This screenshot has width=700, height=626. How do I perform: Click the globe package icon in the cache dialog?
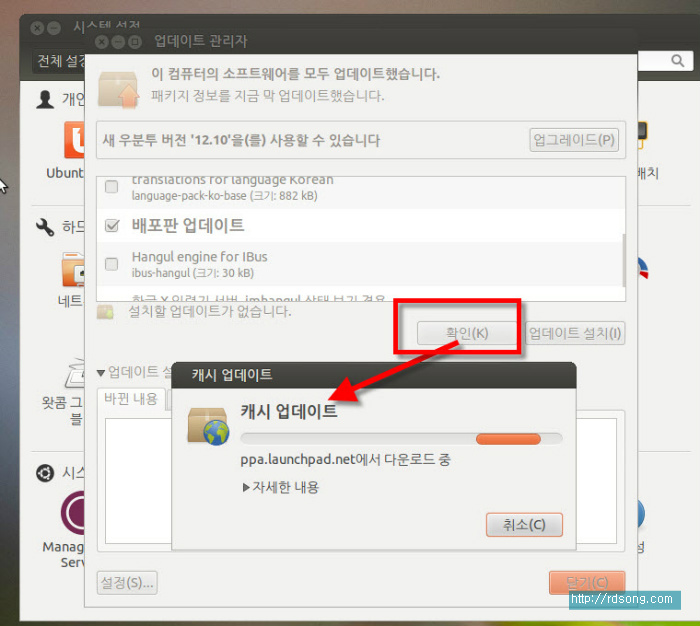tap(208, 426)
